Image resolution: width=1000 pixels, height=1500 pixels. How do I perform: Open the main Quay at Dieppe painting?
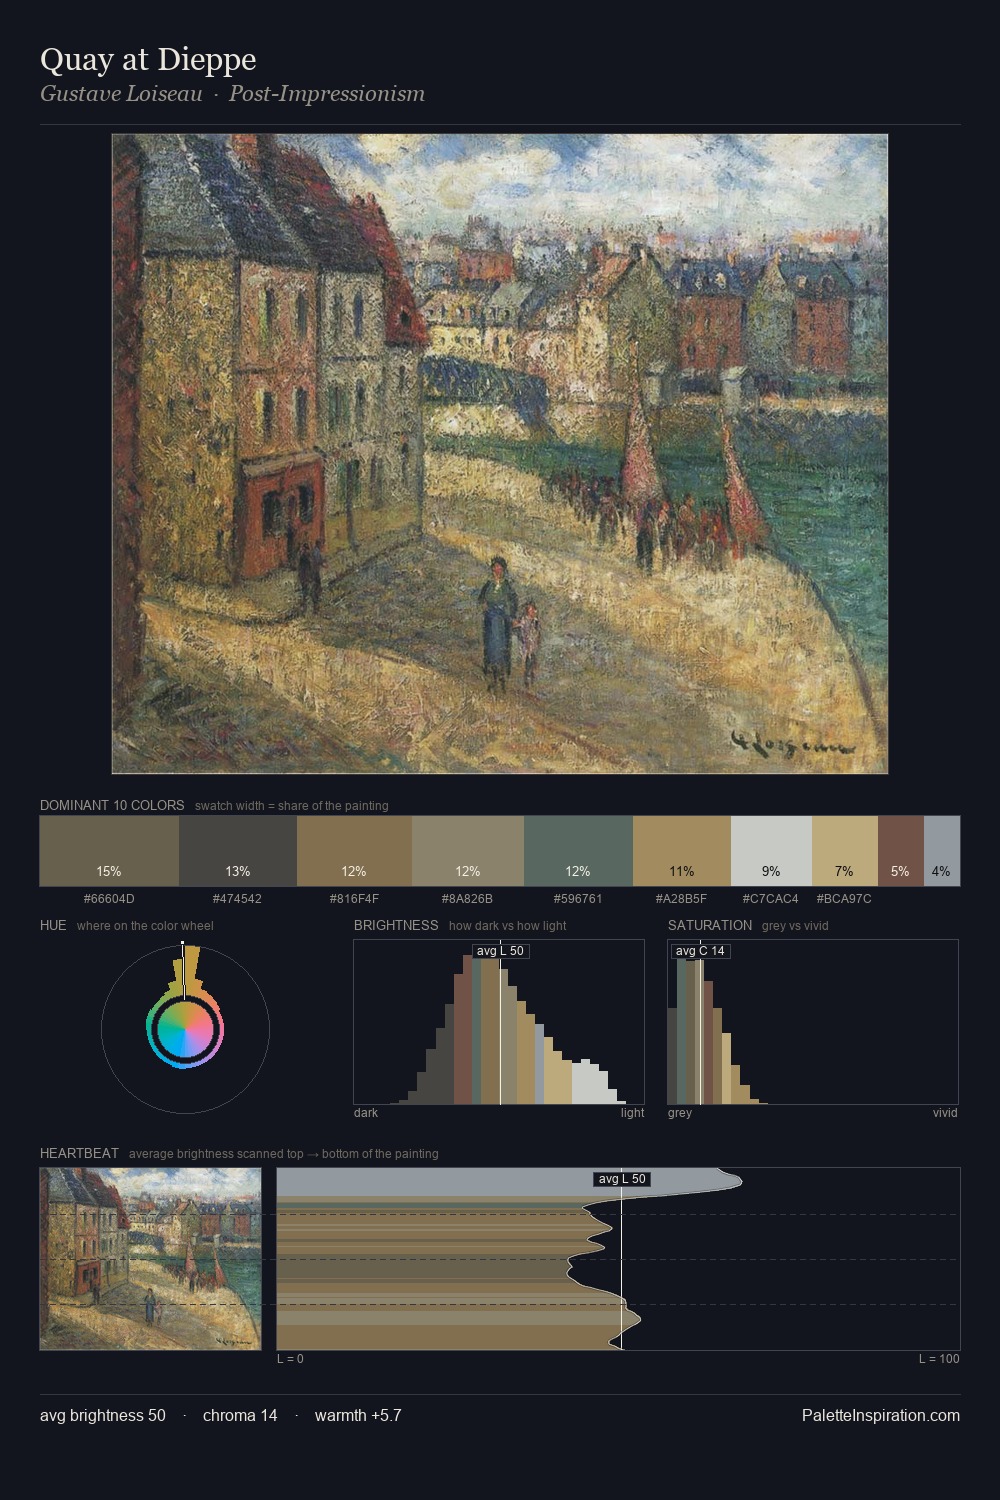point(500,454)
